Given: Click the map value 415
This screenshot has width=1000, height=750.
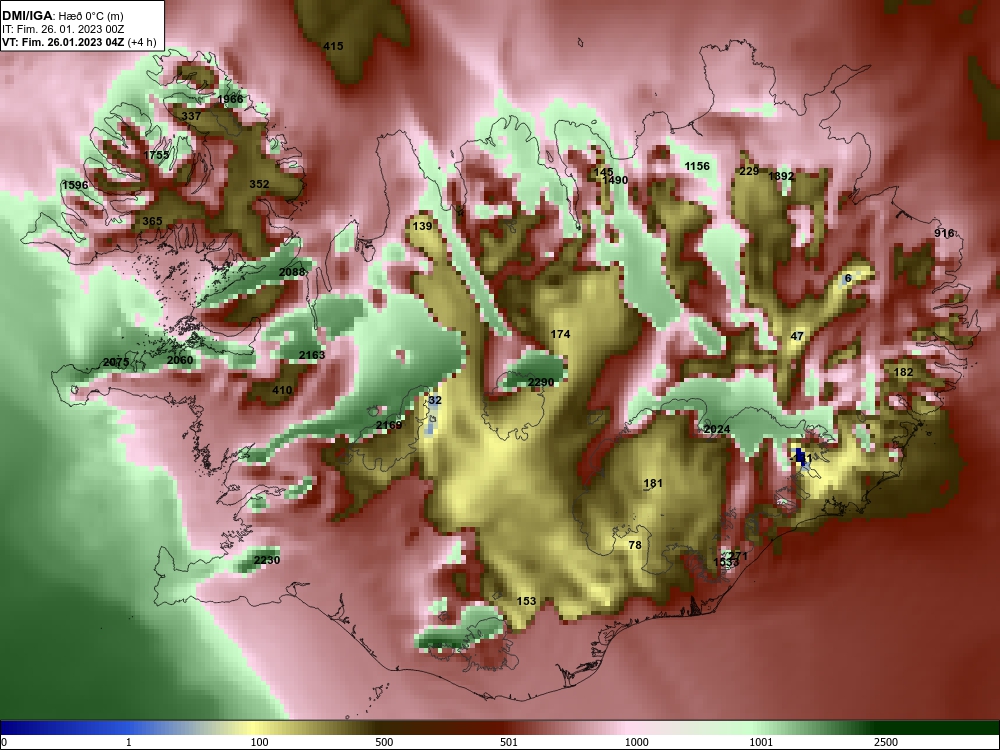Looking at the screenshot, I should click(x=333, y=46).
